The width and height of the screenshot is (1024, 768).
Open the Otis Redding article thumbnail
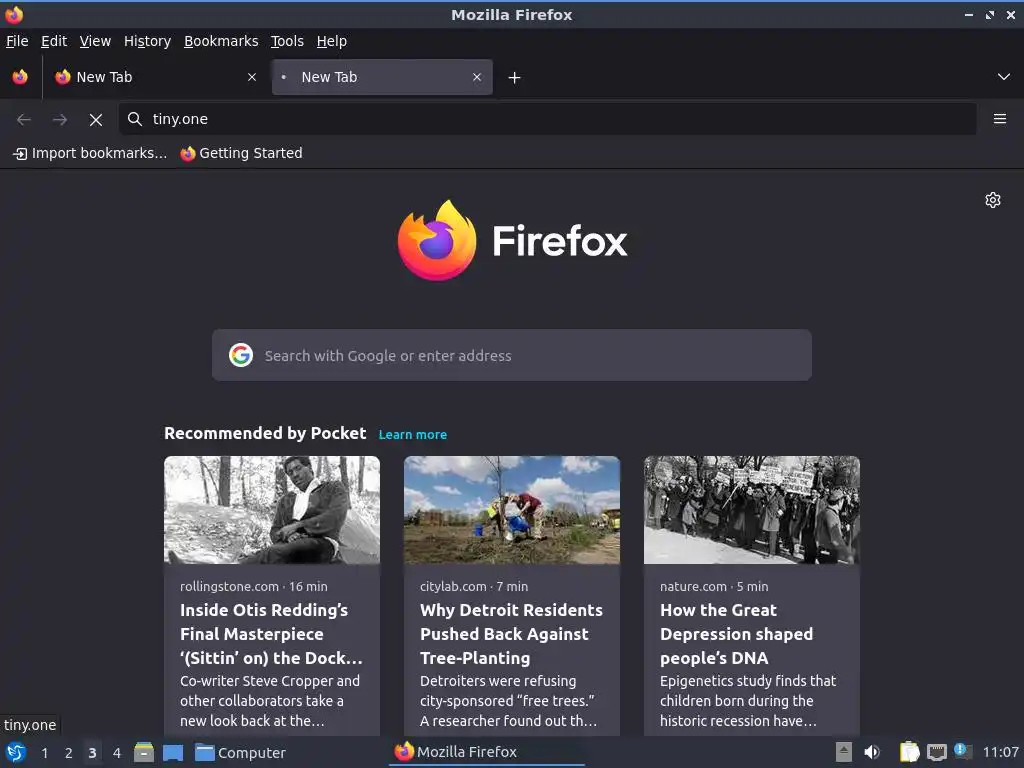(272, 510)
